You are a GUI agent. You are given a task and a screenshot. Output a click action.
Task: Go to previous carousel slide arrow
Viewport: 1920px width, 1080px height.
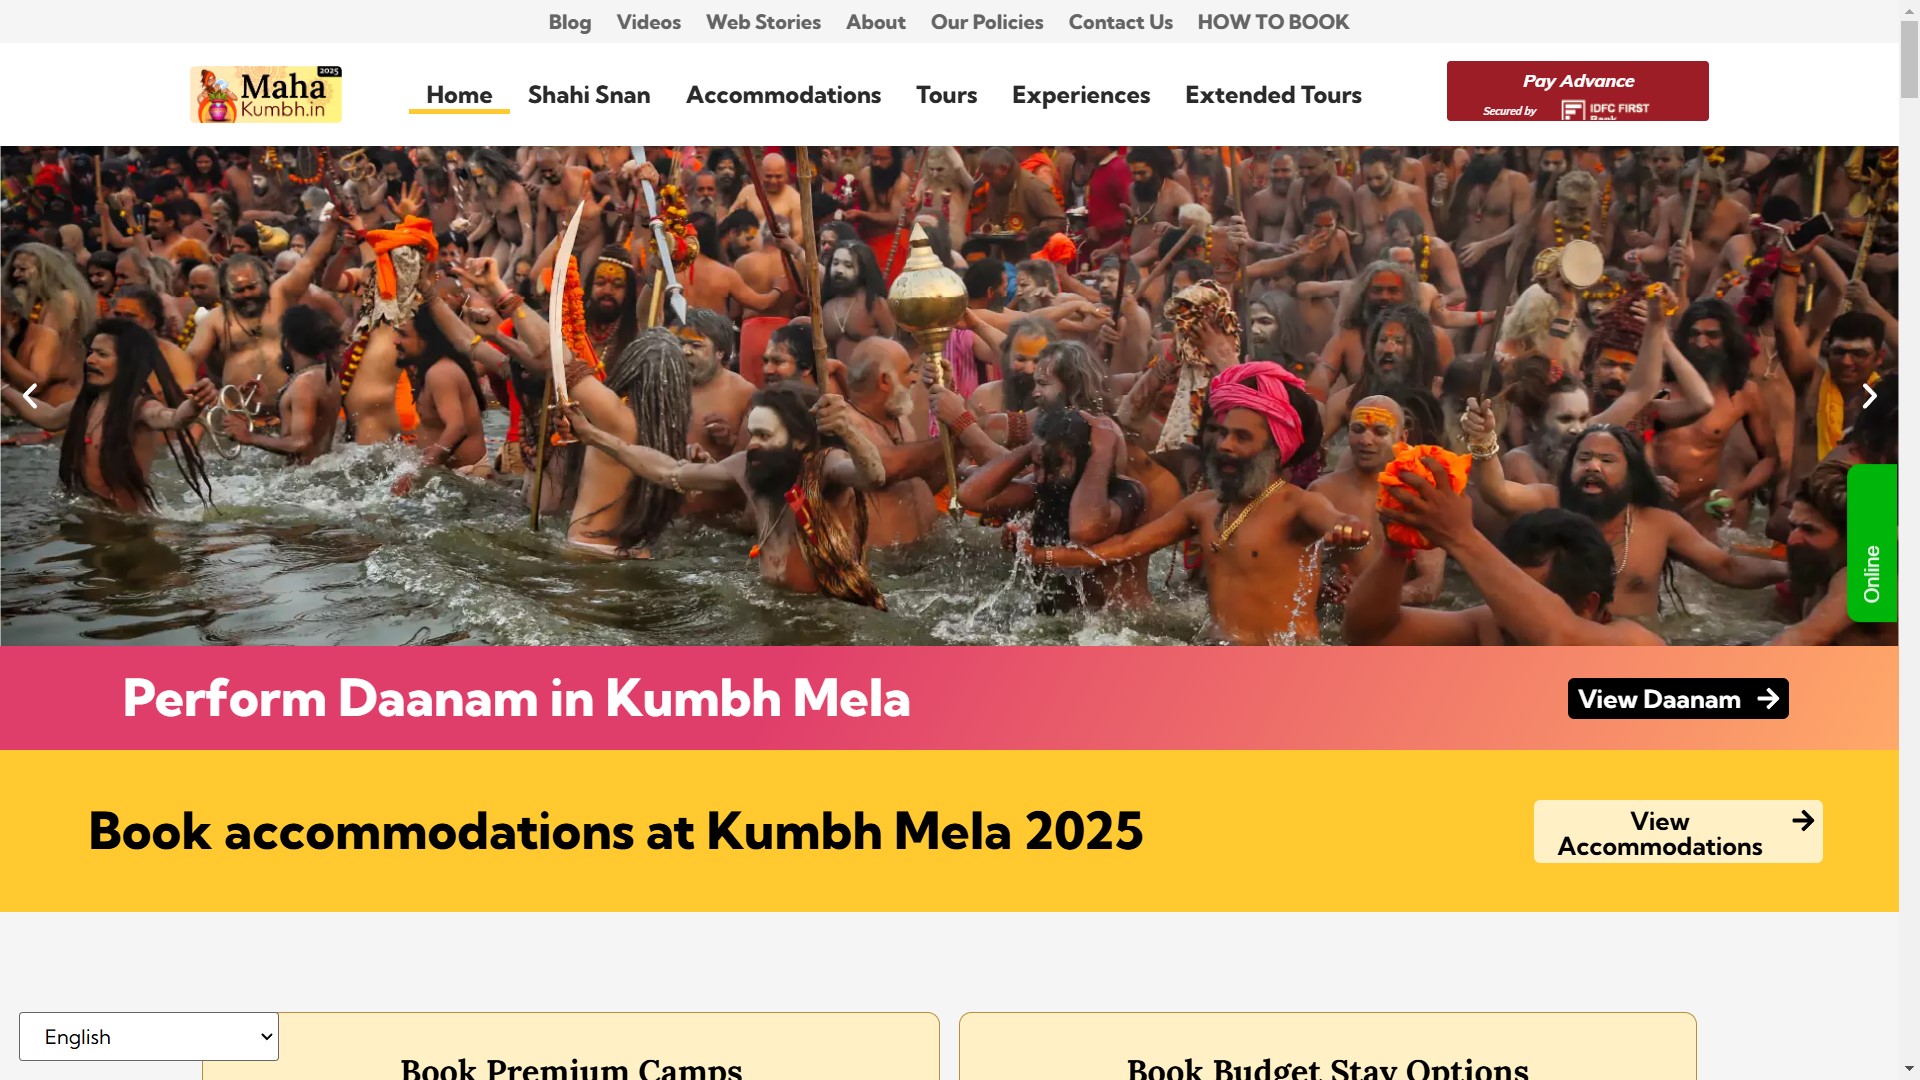[x=30, y=396]
